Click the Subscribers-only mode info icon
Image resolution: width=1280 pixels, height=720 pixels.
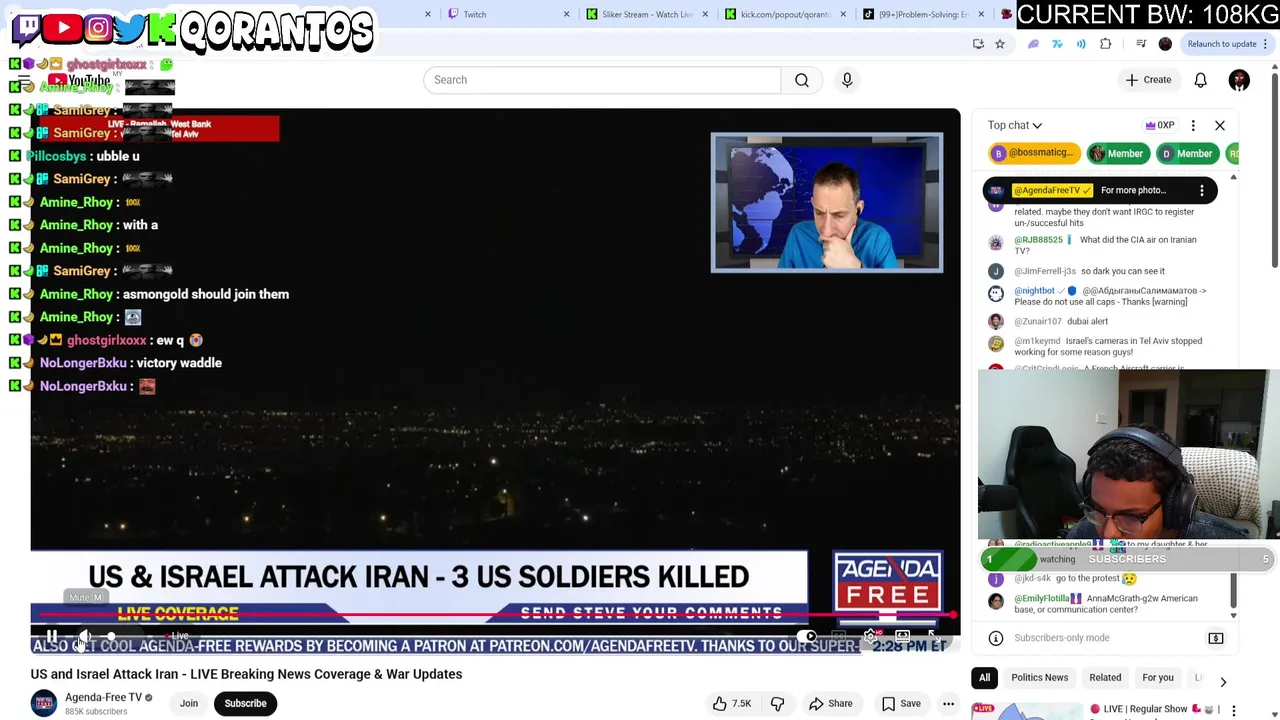996,638
